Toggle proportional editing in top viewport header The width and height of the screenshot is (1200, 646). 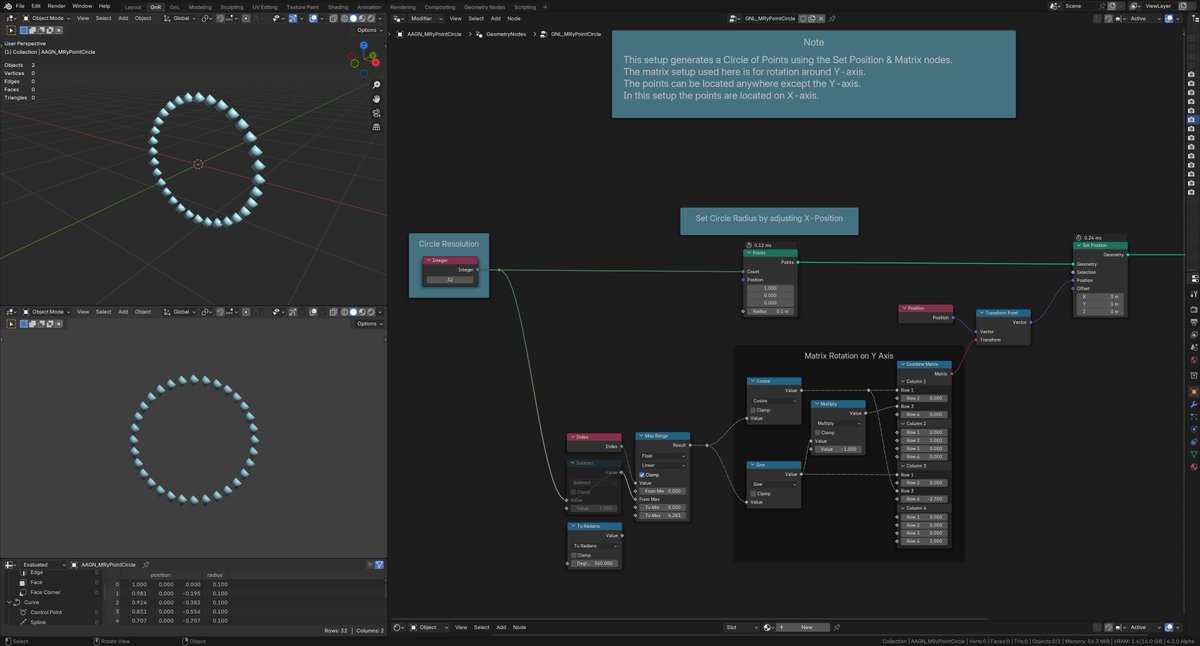(x=246, y=18)
